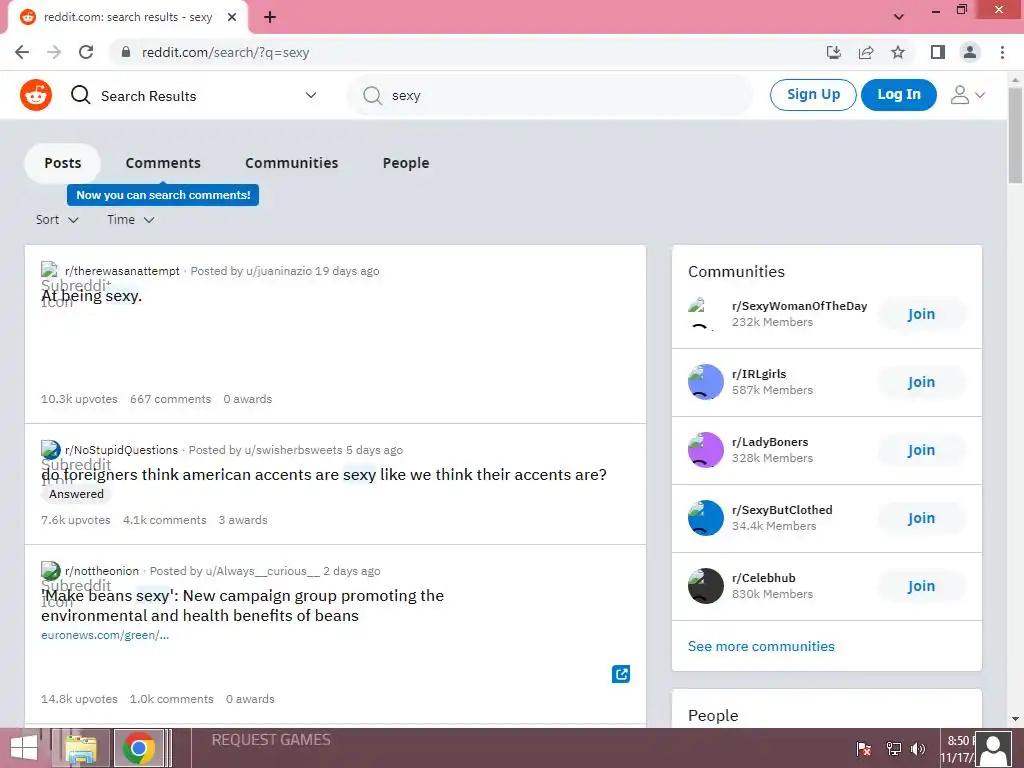Click Chrome icon in taskbar
The height and width of the screenshot is (768, 1024).
click(138, 748)
